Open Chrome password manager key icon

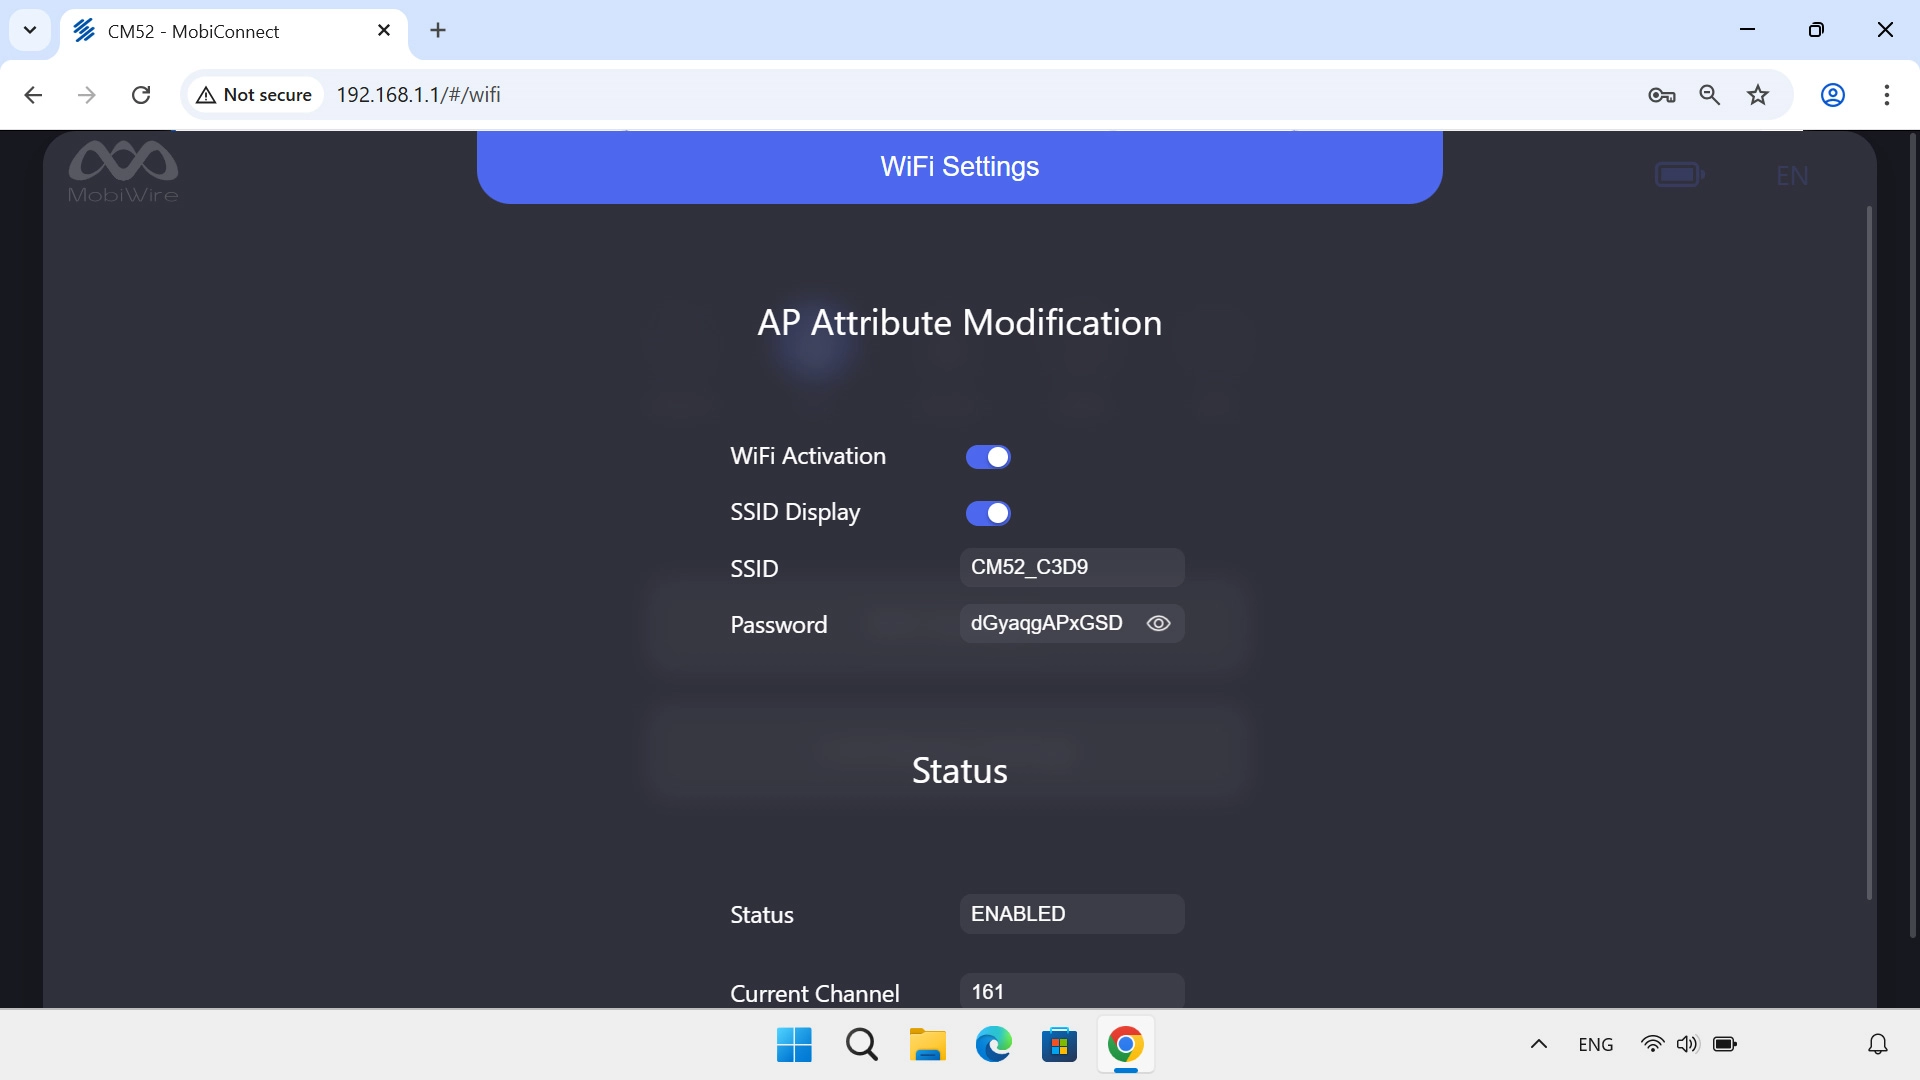(1661, 95)
